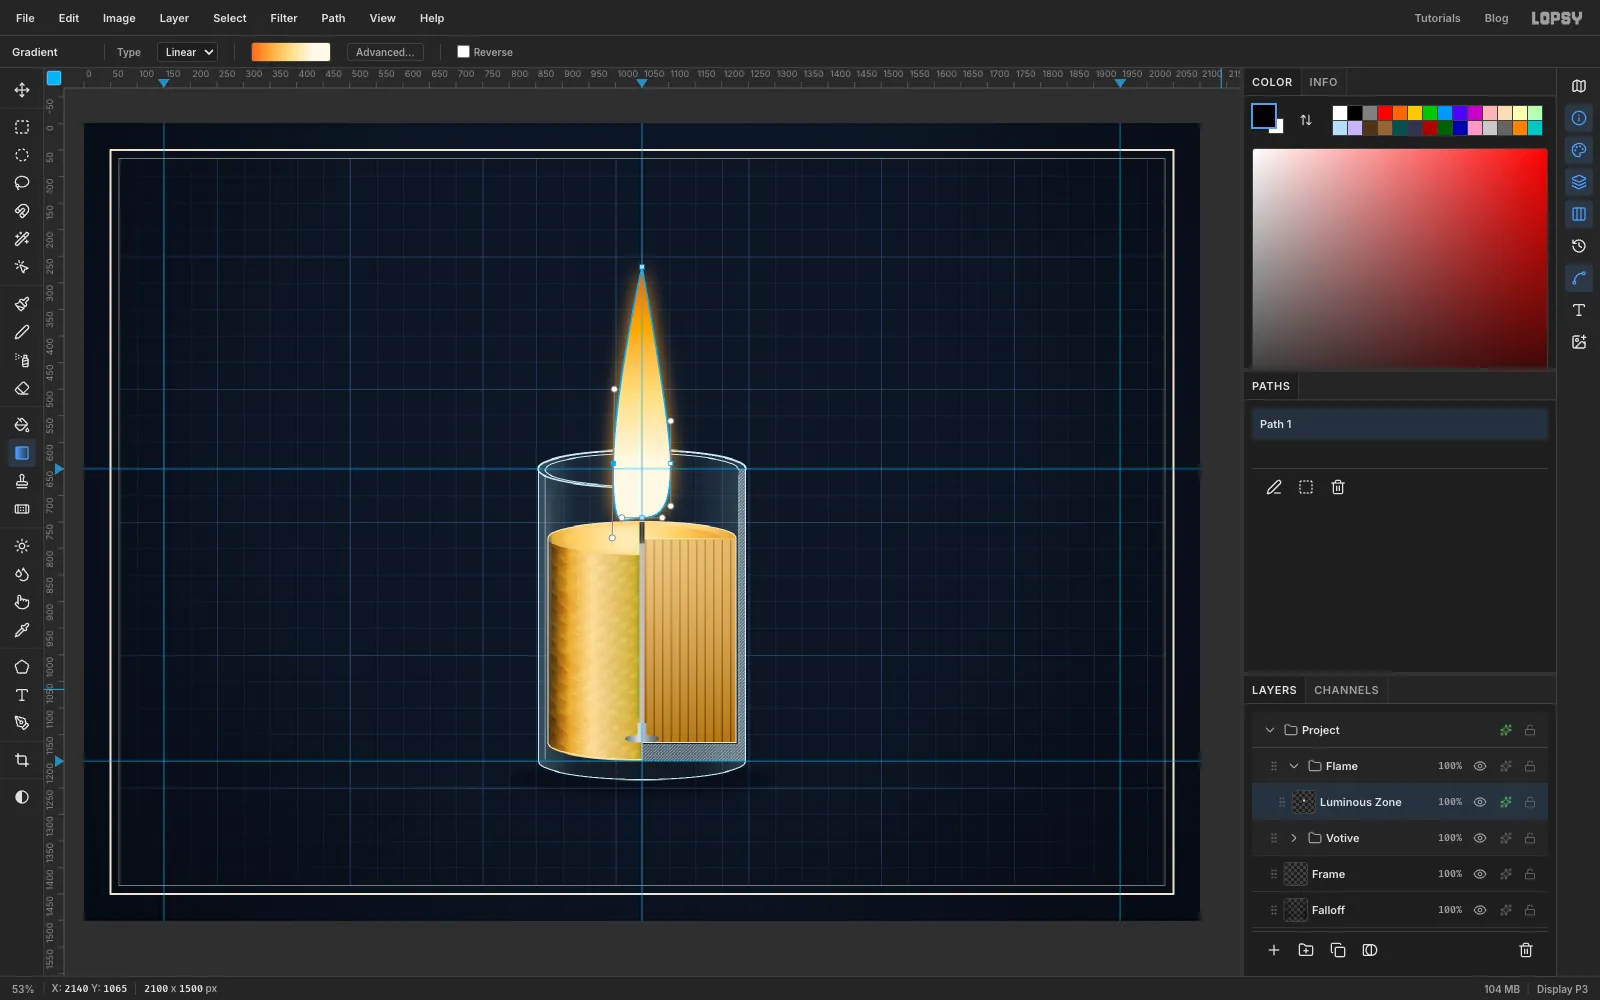The image size is (1600, 1000).
Task: Select the Rectangular Marquee tool
Action: click(22, 127)
